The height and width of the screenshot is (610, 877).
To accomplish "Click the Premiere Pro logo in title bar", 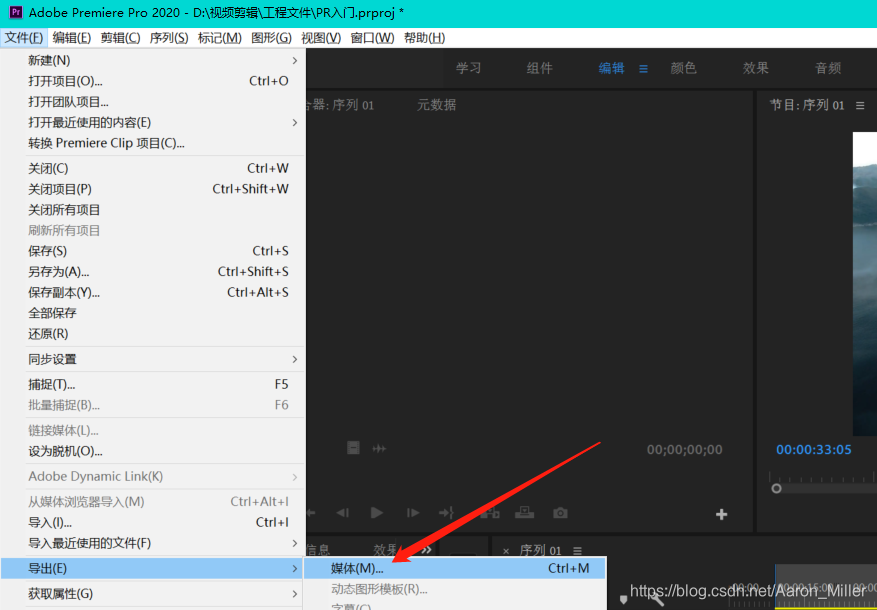I will [x=16, y=11].
